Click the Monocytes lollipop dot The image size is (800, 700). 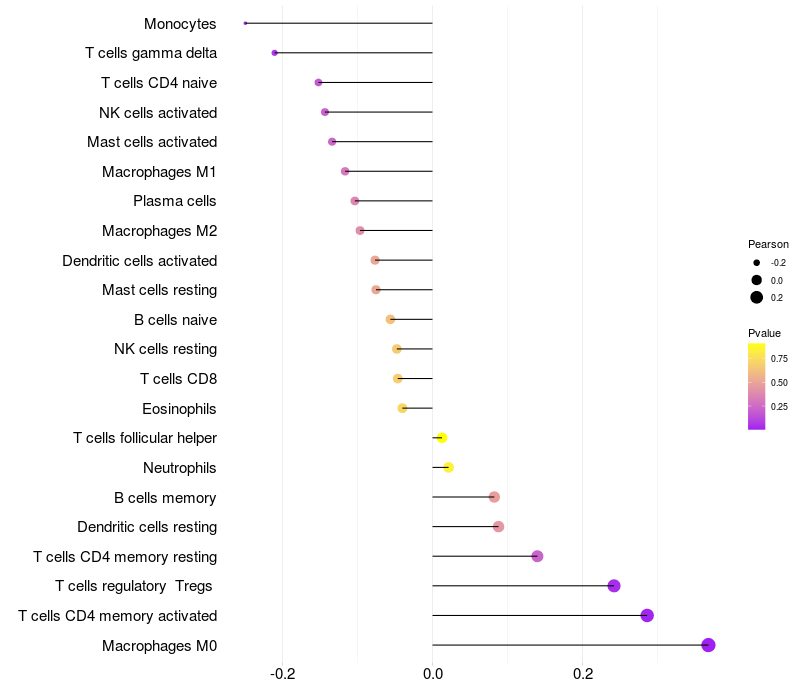click(245, 23)
